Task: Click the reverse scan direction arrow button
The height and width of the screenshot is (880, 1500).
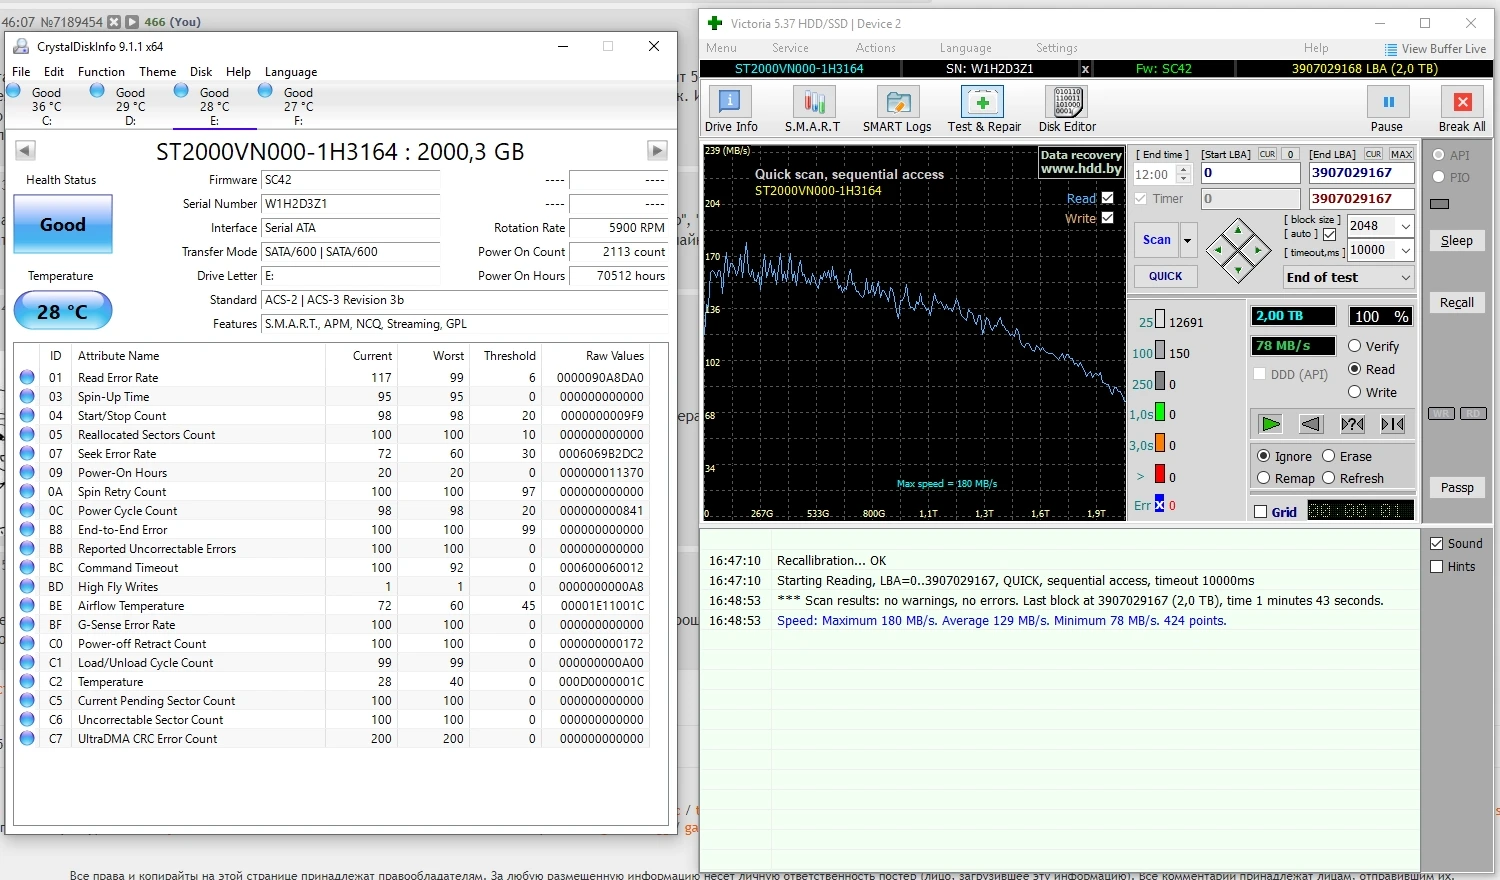Action: pos(1311,424)
